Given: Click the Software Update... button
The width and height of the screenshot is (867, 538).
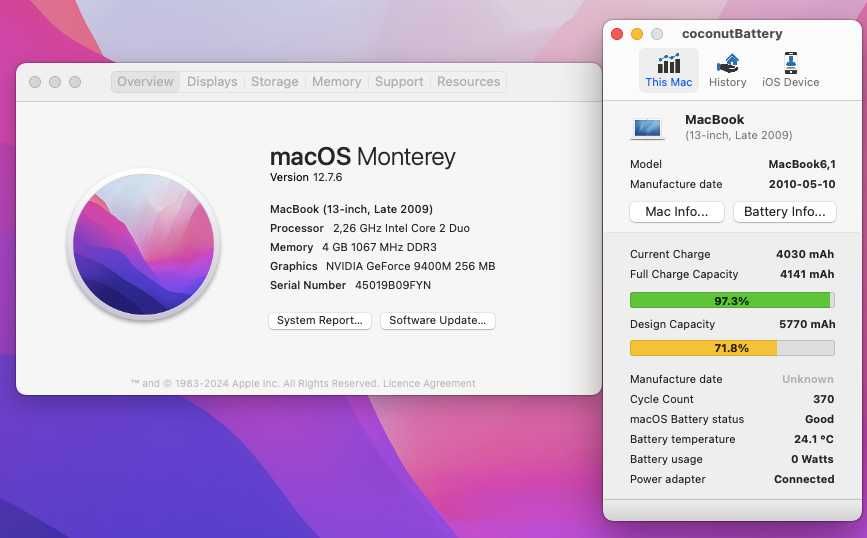Looking at the screenshot, I should pos(437,321).
